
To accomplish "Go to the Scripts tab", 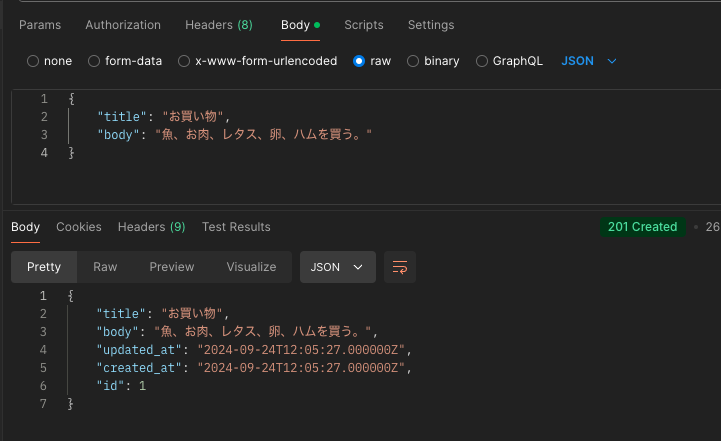I will pos(364,25).
